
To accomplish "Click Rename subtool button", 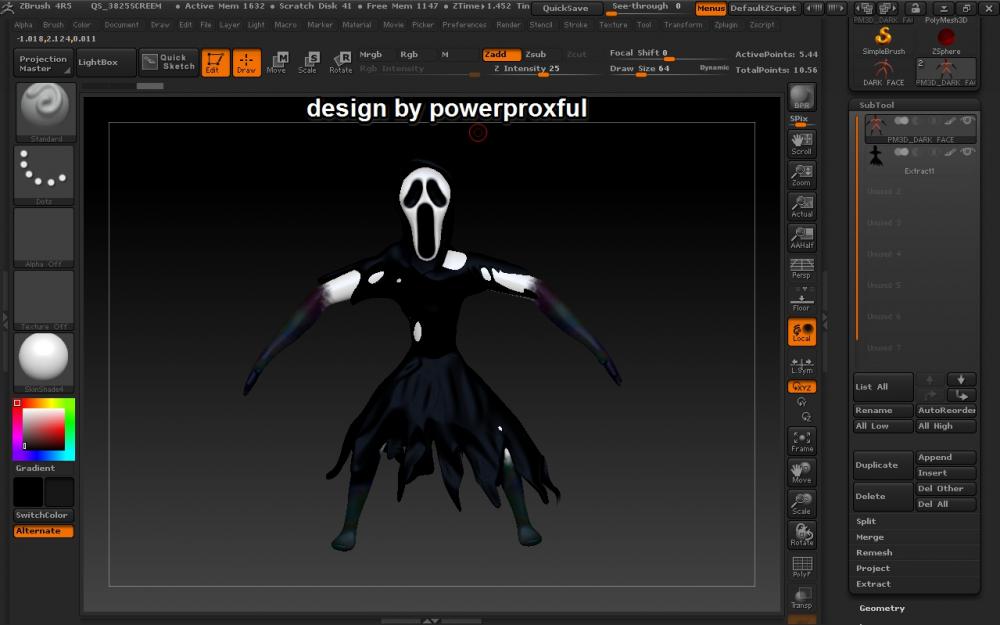I will pyautogui.click(x=883, y=410).
